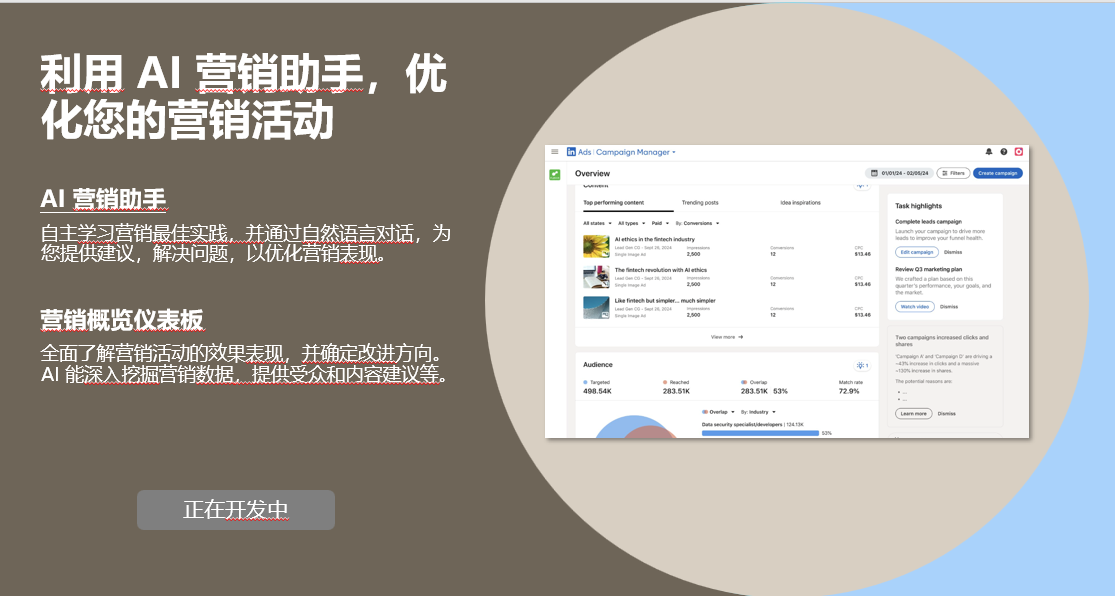1115x596 pixels.
Task: Click the blue Targeted legend dot
Action: coord(585,382)
